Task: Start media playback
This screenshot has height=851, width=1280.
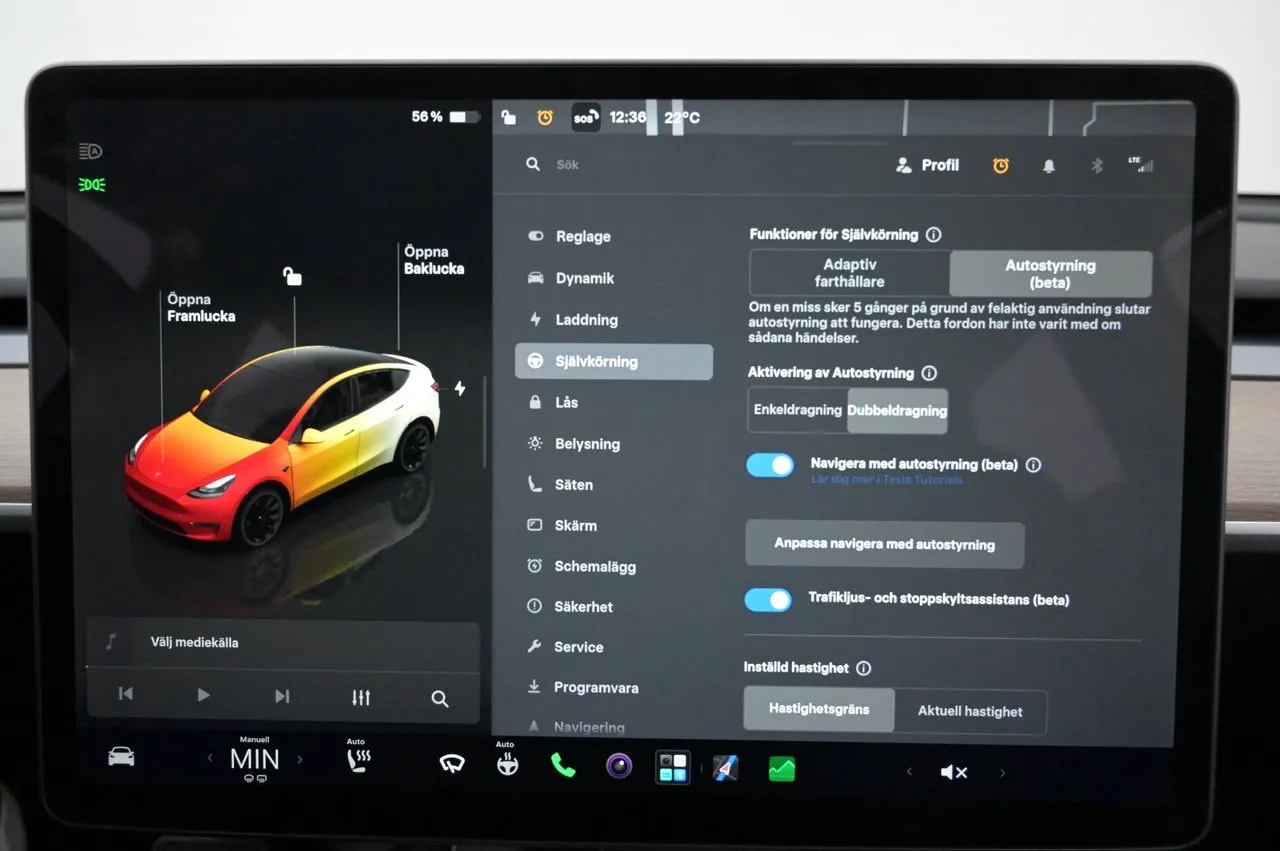Action: pyautogui.click(x=203, y=695)
